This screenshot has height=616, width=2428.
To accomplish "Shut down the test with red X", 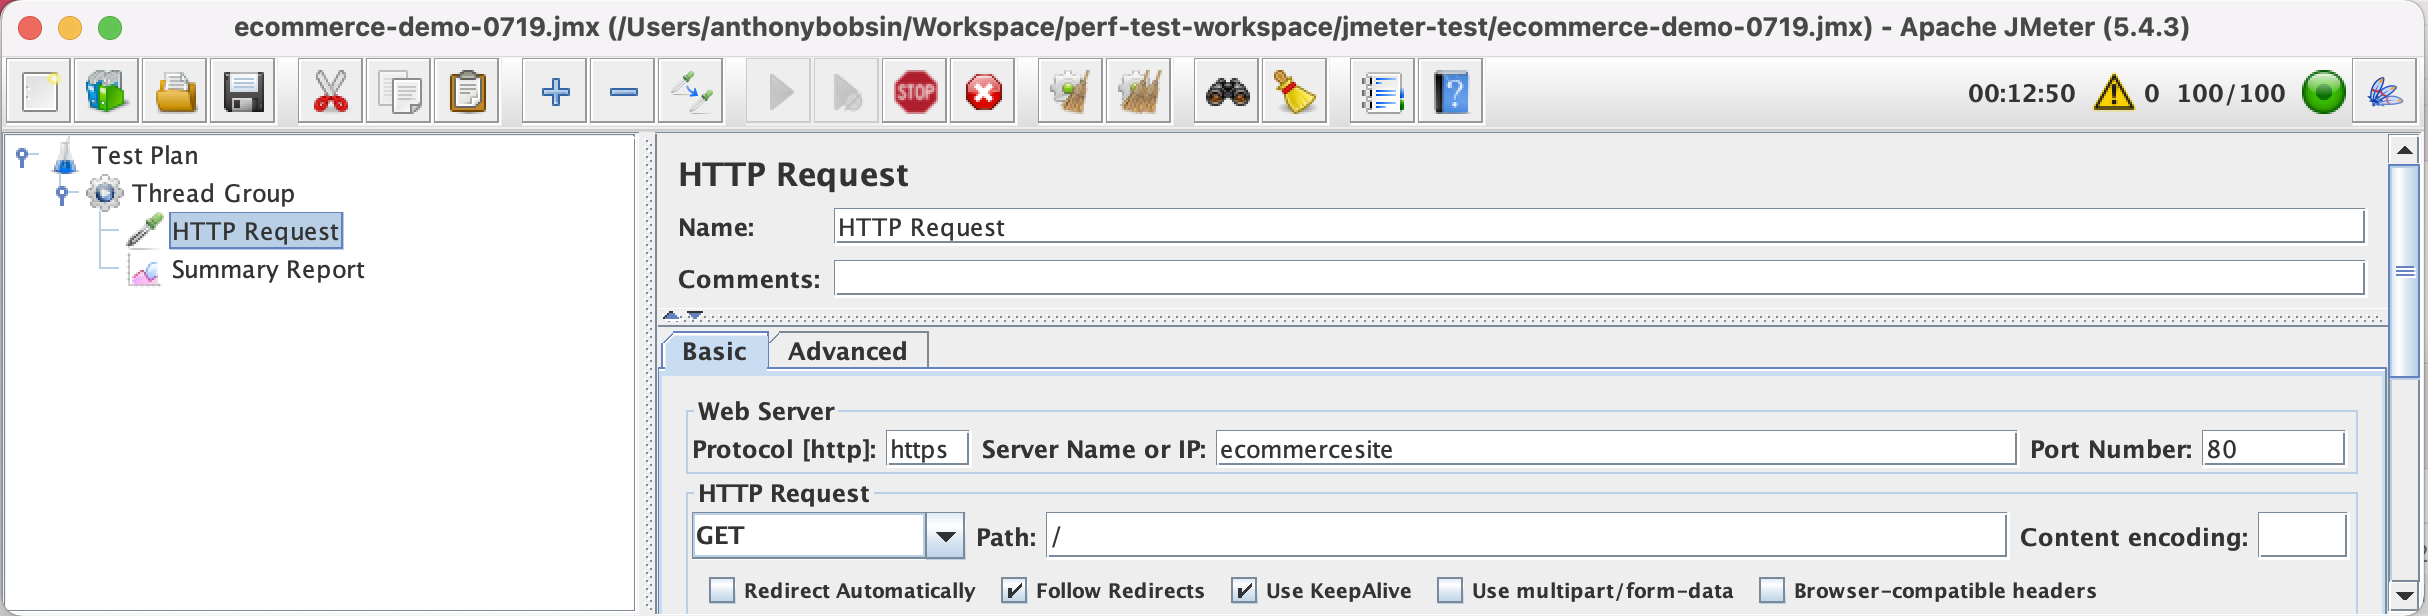I will click(x=983, y=92).
